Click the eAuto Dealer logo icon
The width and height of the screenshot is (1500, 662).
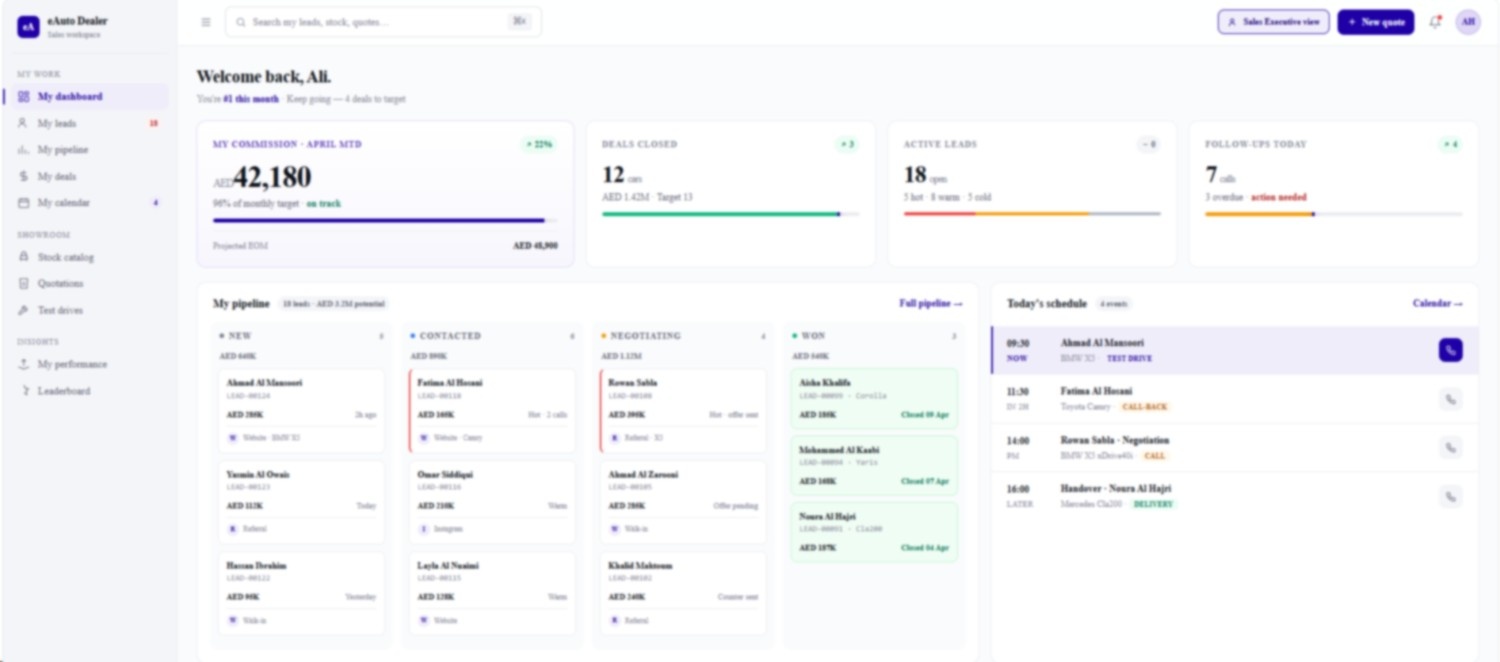tap(28, 27)
